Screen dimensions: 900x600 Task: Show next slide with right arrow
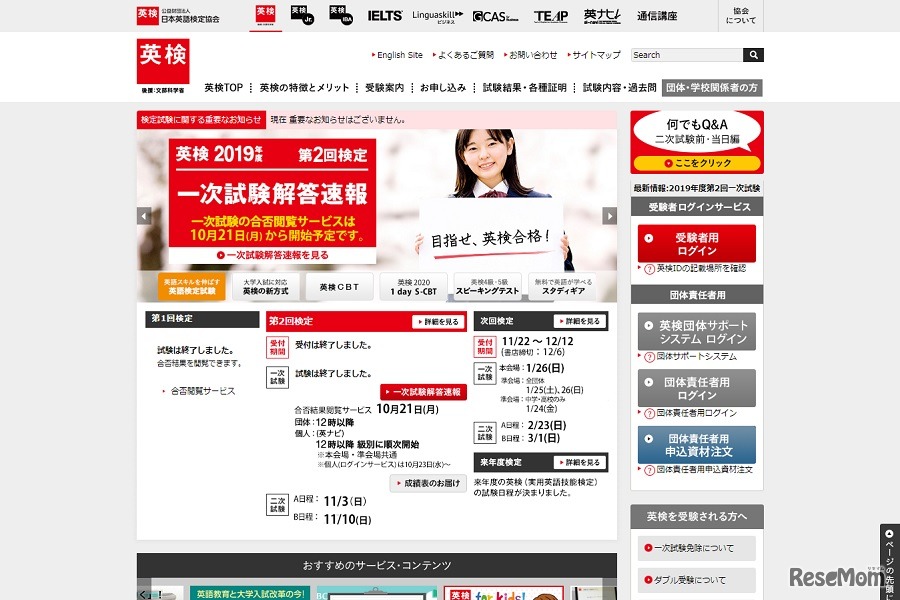click(609, 216)
